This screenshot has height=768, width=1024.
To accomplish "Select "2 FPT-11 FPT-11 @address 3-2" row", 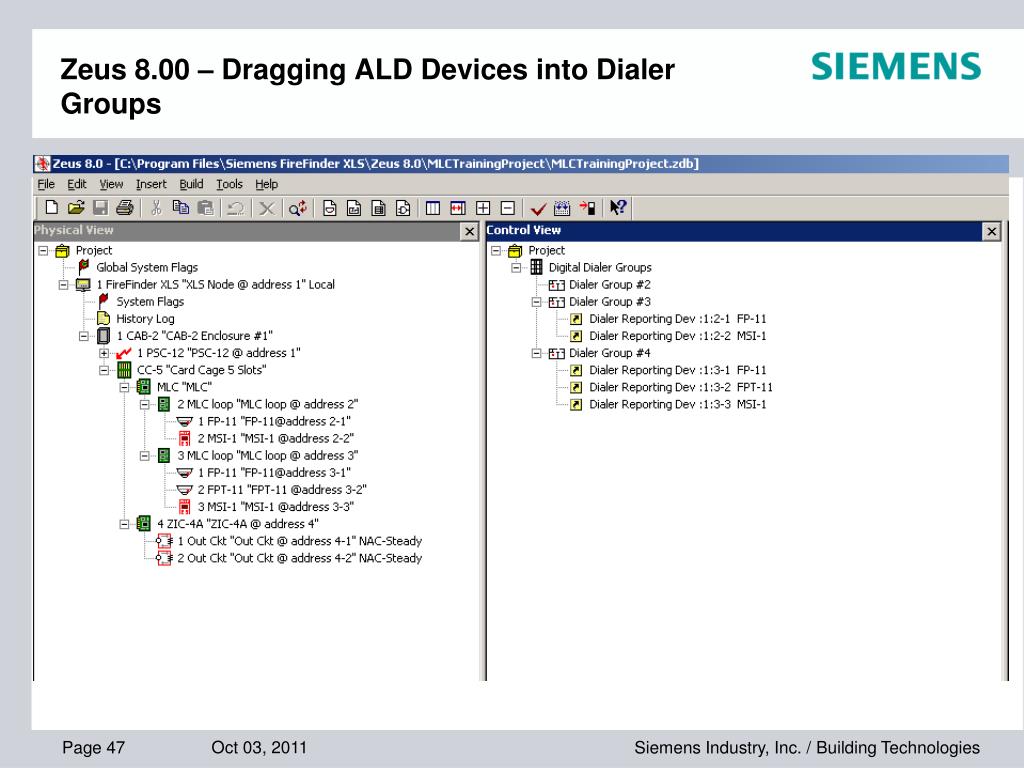I will 282,490.
